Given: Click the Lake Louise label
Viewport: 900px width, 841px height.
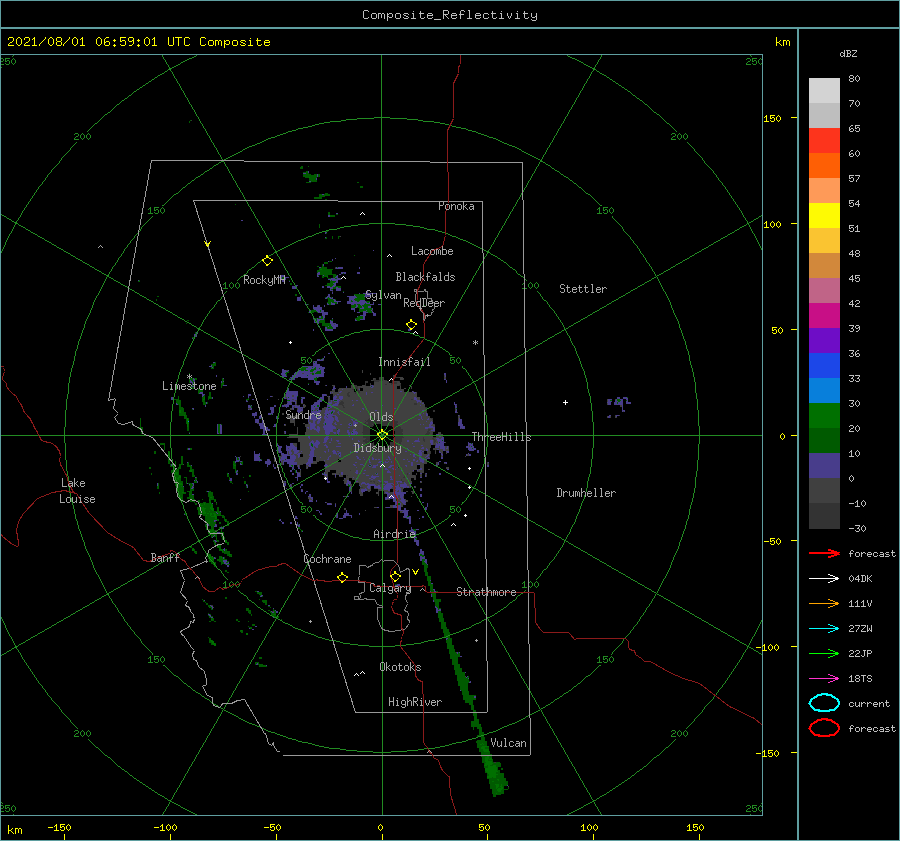Looking at the screenshot, I should pyautogui.click(x=77, y=491).
